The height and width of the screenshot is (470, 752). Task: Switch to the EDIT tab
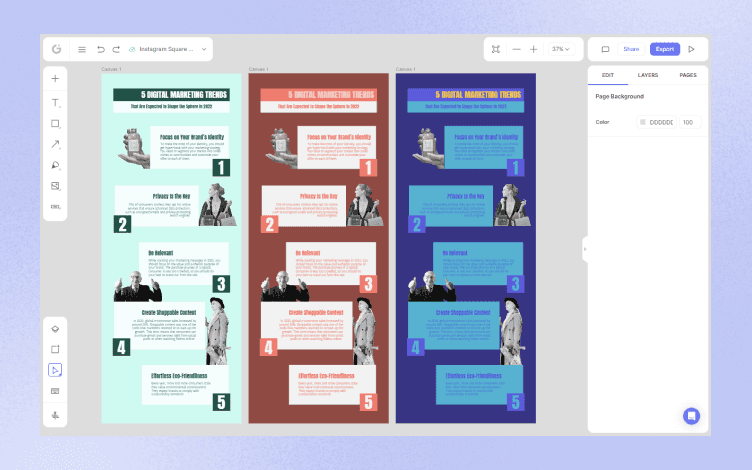[x=608, y=75]
